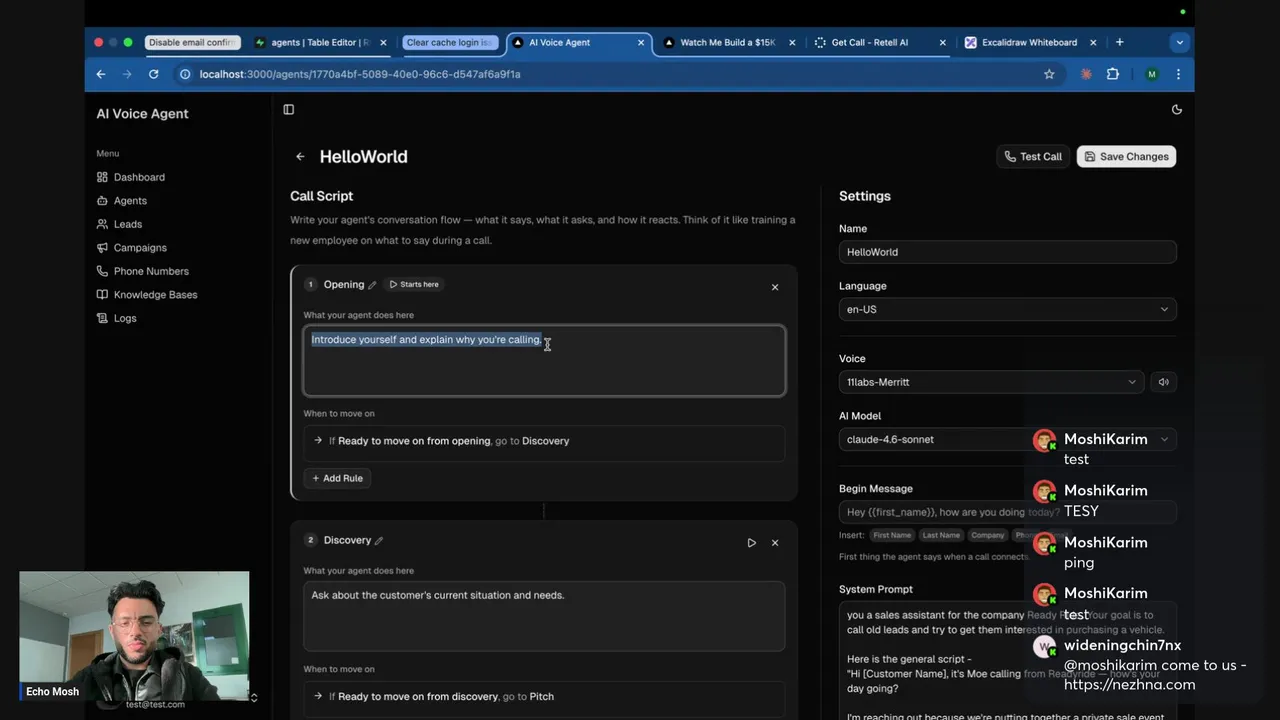Switch to Clear cache login tab
This screenshot has width=1280, height=720.
click(449, 42)
